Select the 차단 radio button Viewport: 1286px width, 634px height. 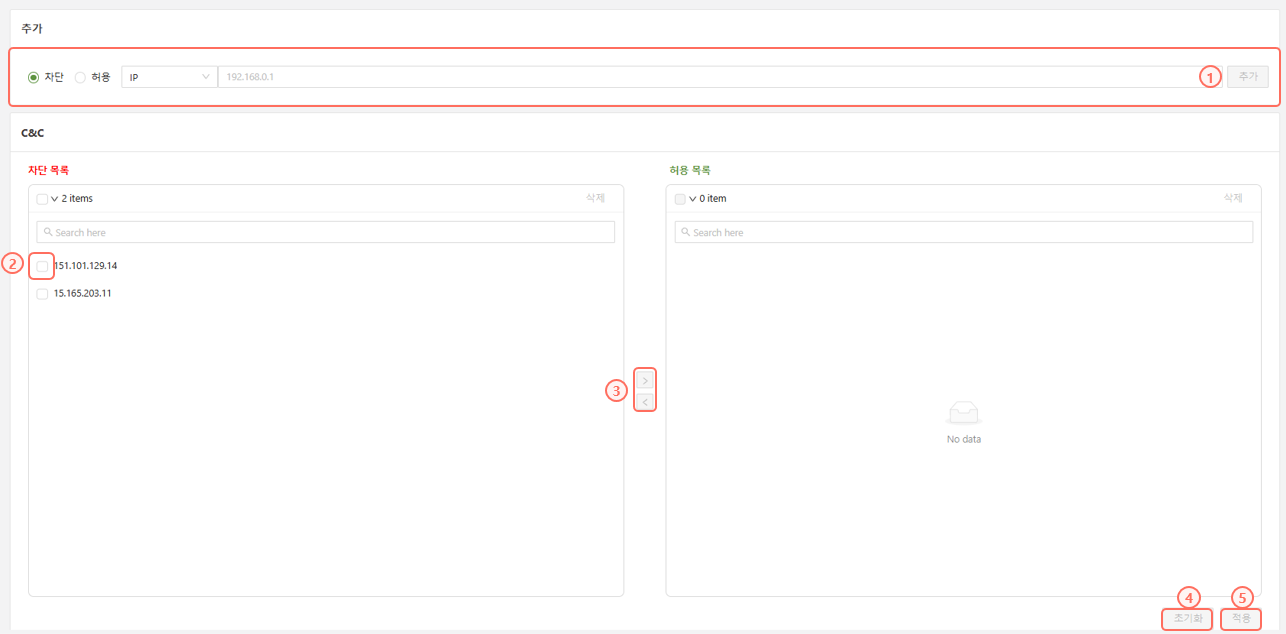(x=34, y=77)
